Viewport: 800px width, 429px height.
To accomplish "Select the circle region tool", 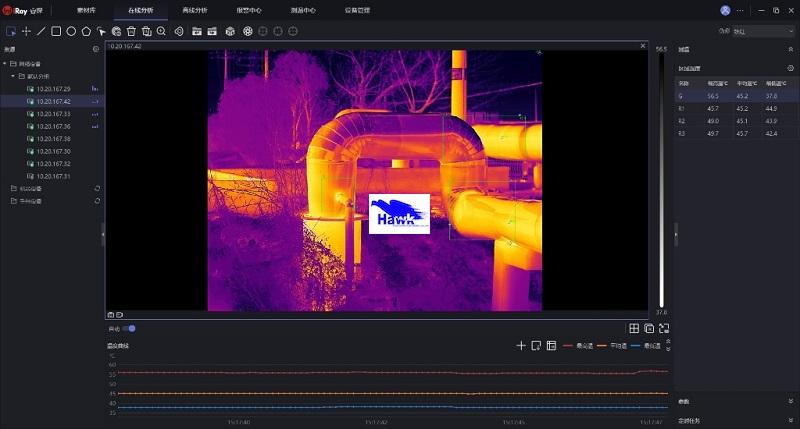I will (x=71, y=31).
